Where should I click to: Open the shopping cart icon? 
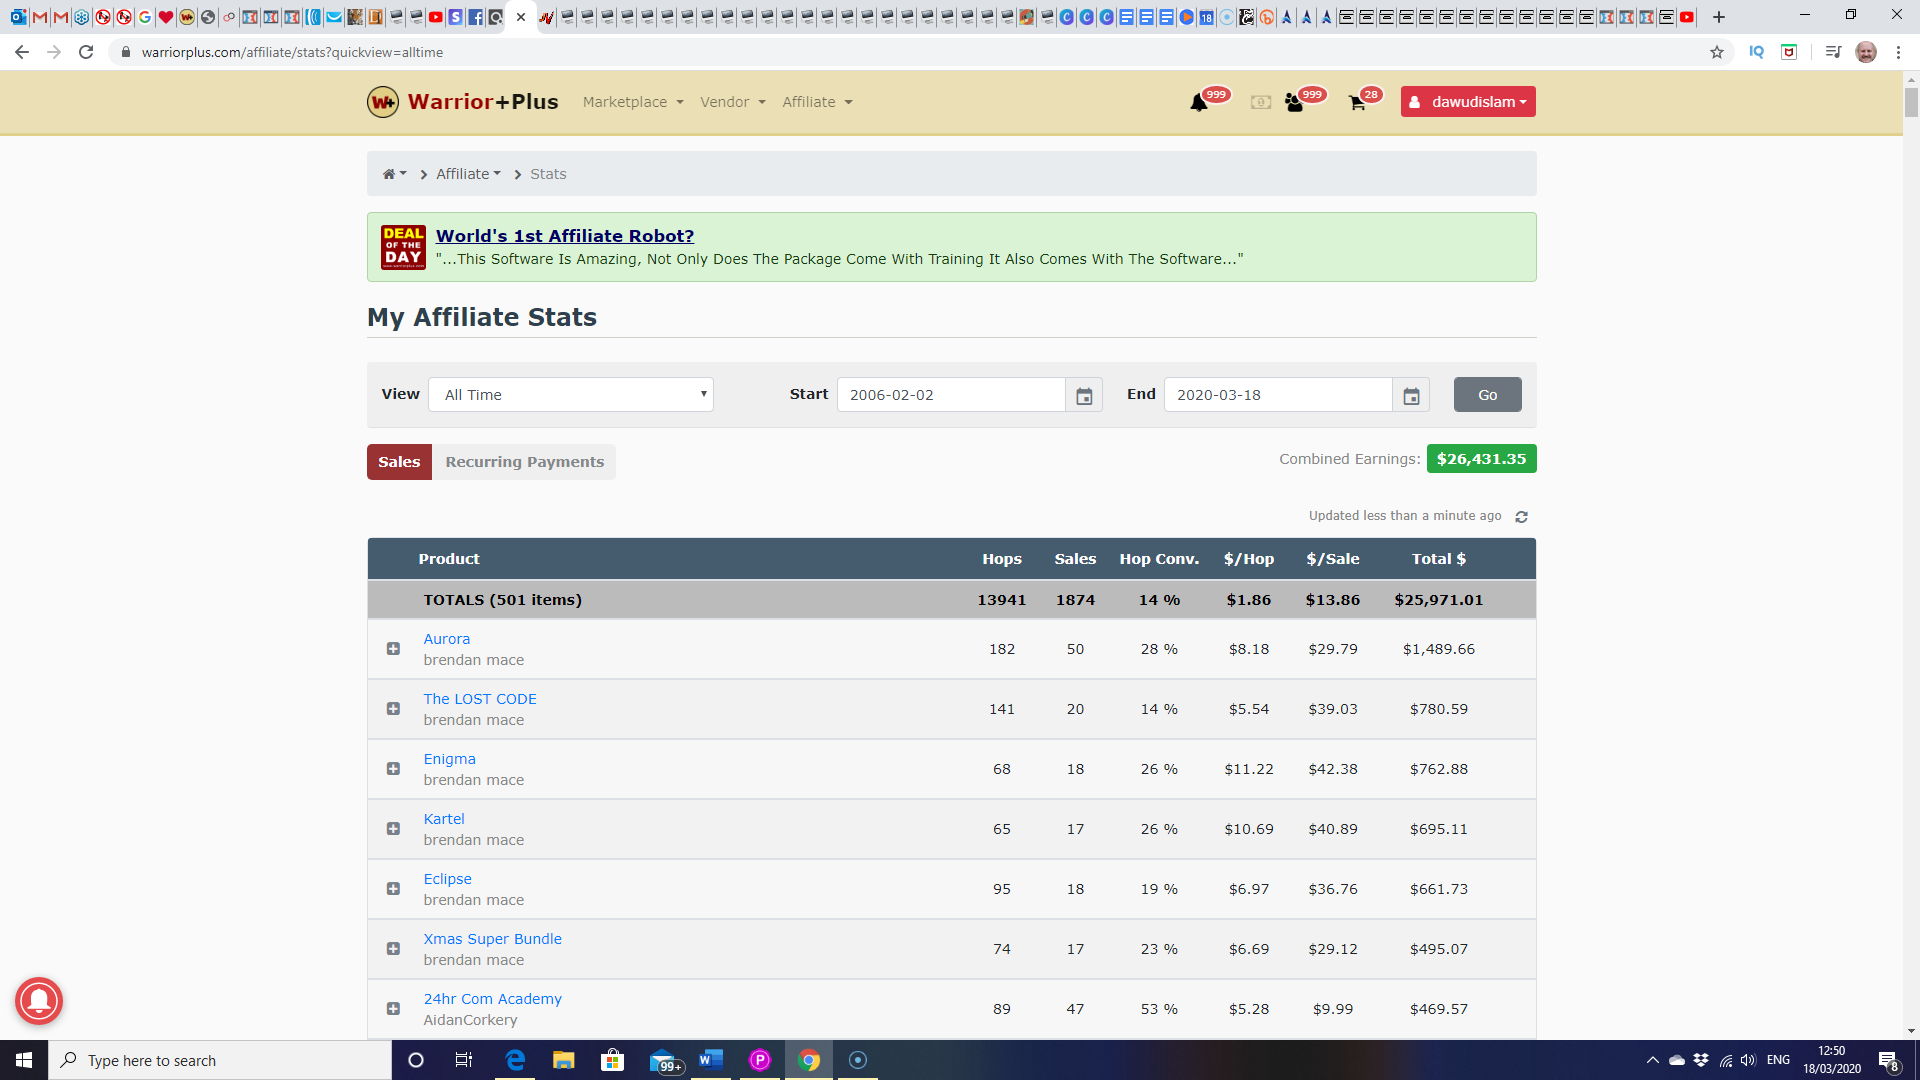click(x=1357, y=102)
